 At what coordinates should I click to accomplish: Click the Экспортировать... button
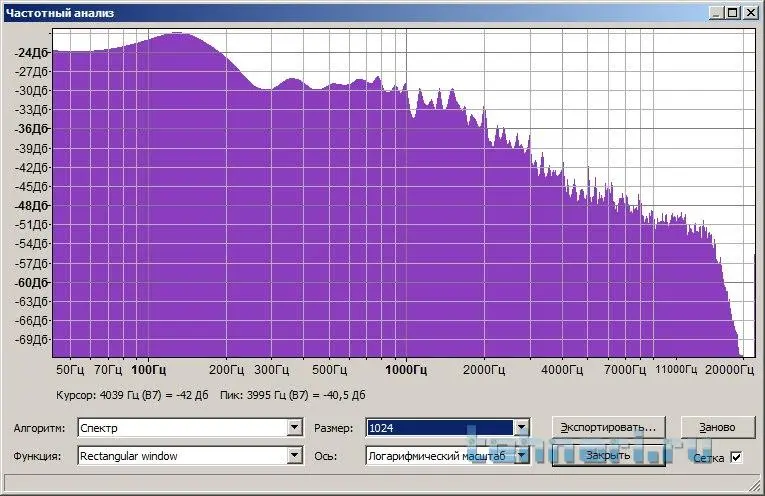point(608,427)
